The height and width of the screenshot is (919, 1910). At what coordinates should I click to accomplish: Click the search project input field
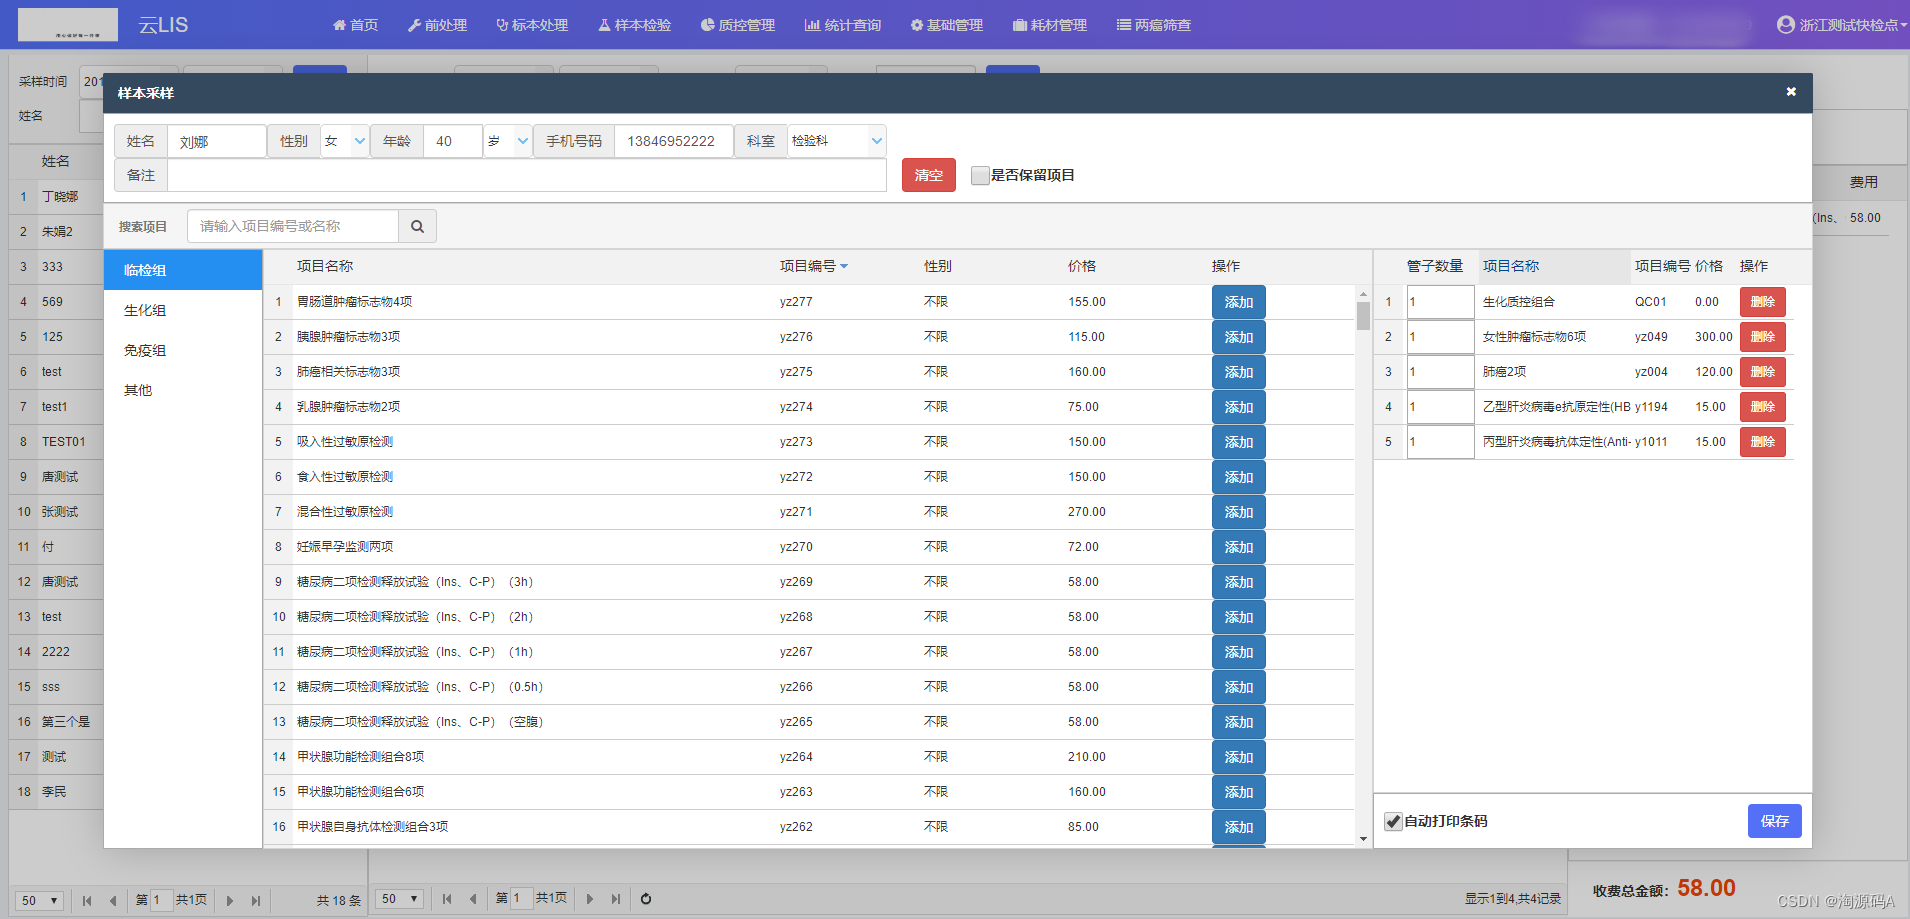pyautogui.click(x=293, y=226)
